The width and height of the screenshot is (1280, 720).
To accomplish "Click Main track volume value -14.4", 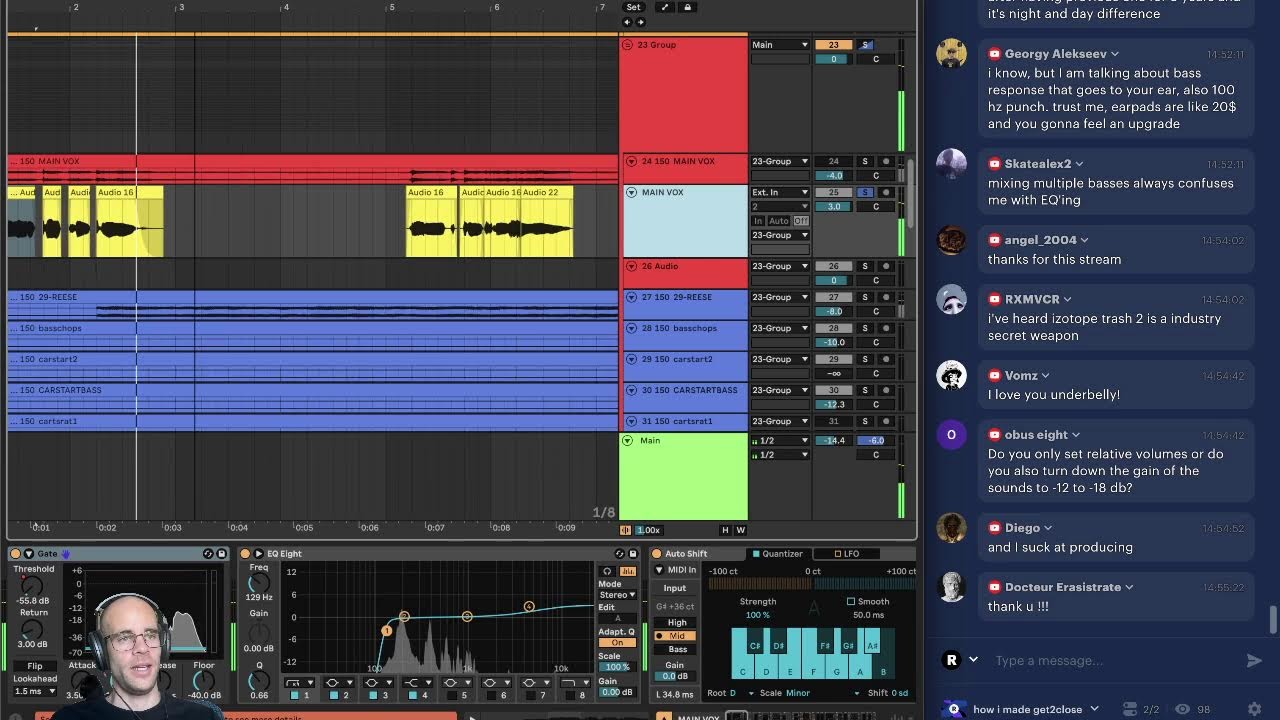I will (834, 440).
